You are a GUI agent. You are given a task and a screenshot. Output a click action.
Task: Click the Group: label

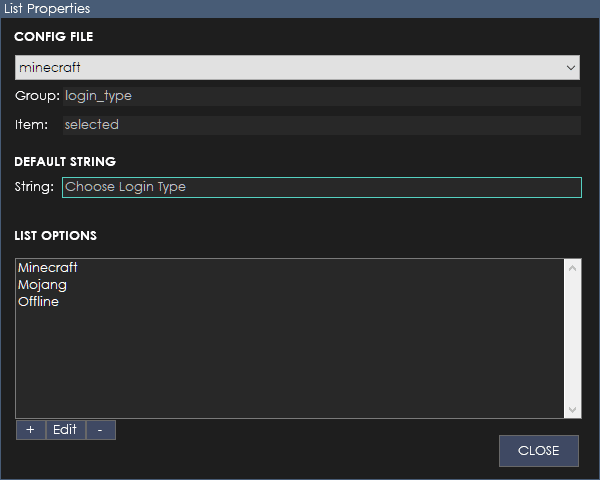coord(37,96)
